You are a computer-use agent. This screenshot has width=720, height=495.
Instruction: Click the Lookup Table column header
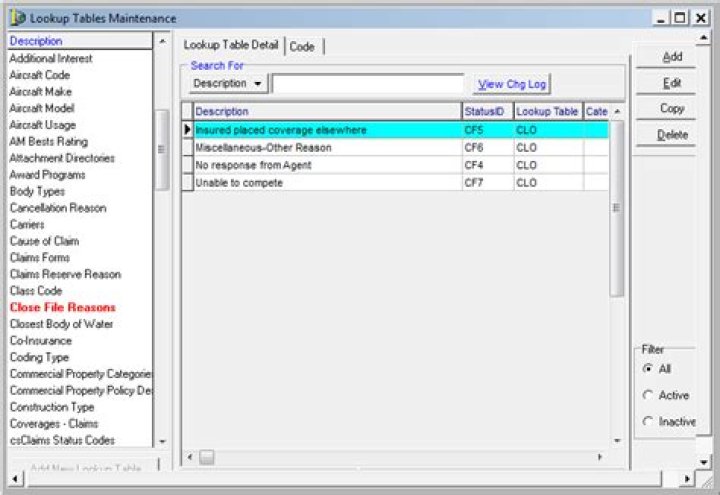pos(548,112)
